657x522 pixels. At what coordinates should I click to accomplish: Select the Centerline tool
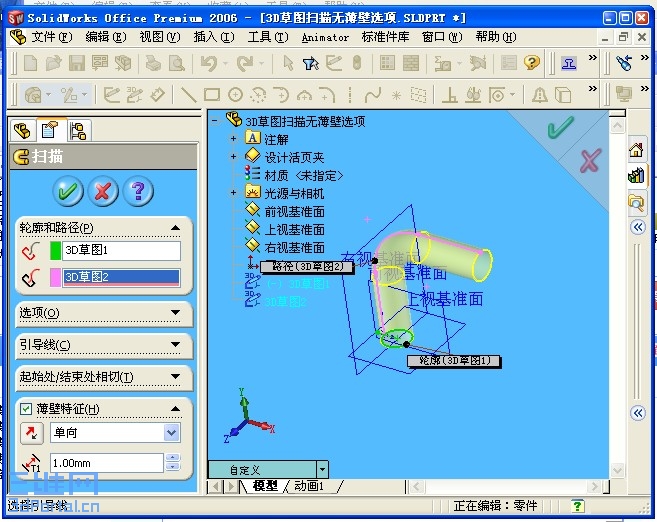point(350,95)
